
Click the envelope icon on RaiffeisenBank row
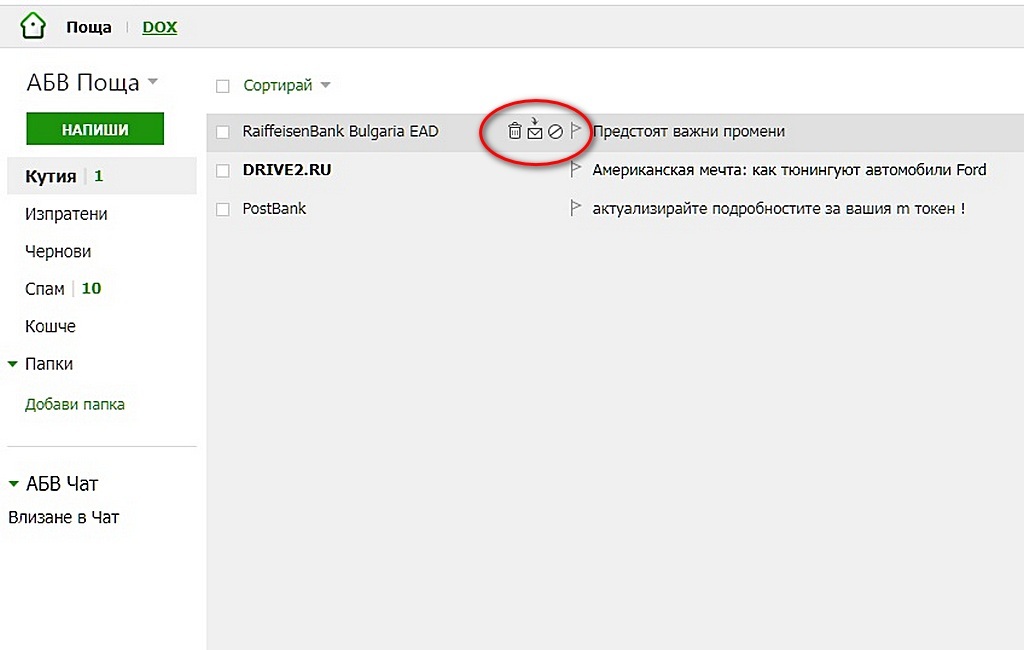point(535,129)
